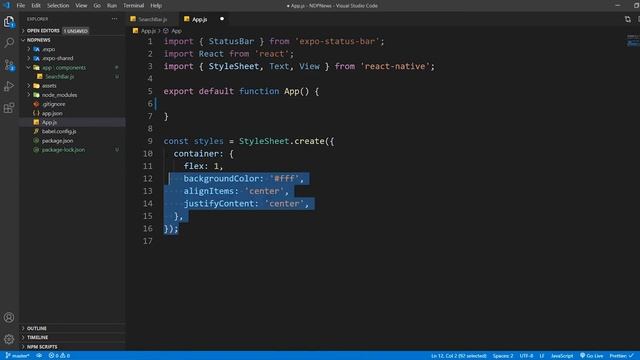Click the minimap preview
The width and height of the screenshot is (640, 360).
click(x=633, y=41)
